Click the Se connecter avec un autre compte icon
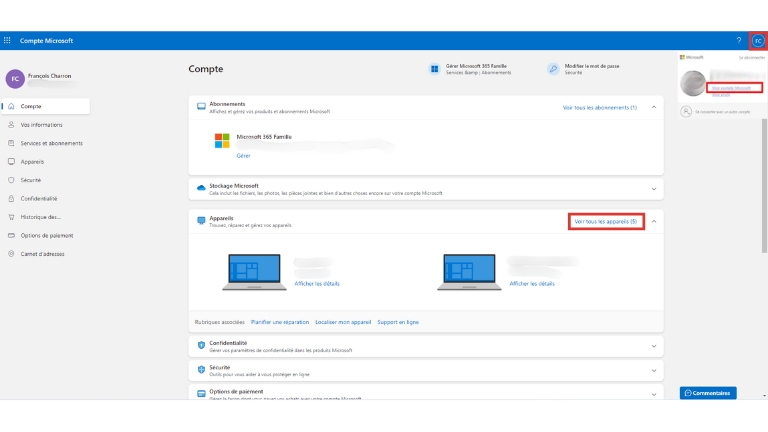Image resolution: width=768 pixels, height=432 pixels. pos(686,112)
